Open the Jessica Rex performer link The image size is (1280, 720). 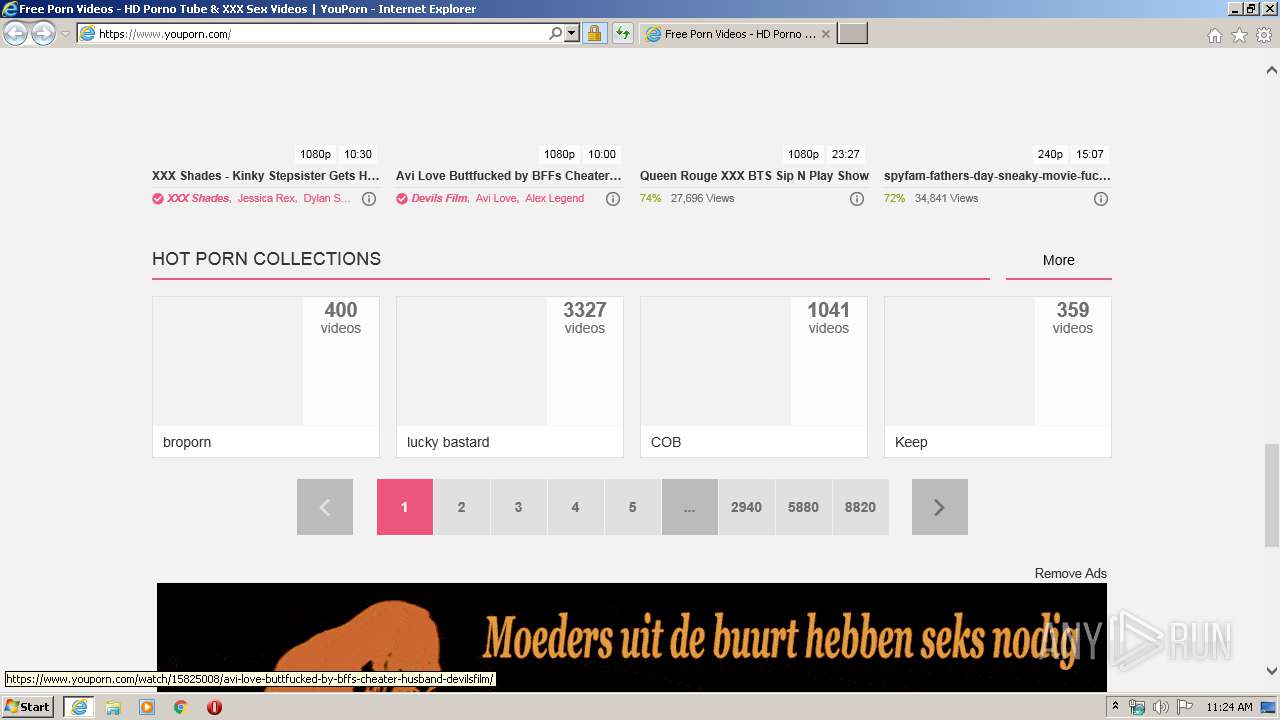click(266, 198)
